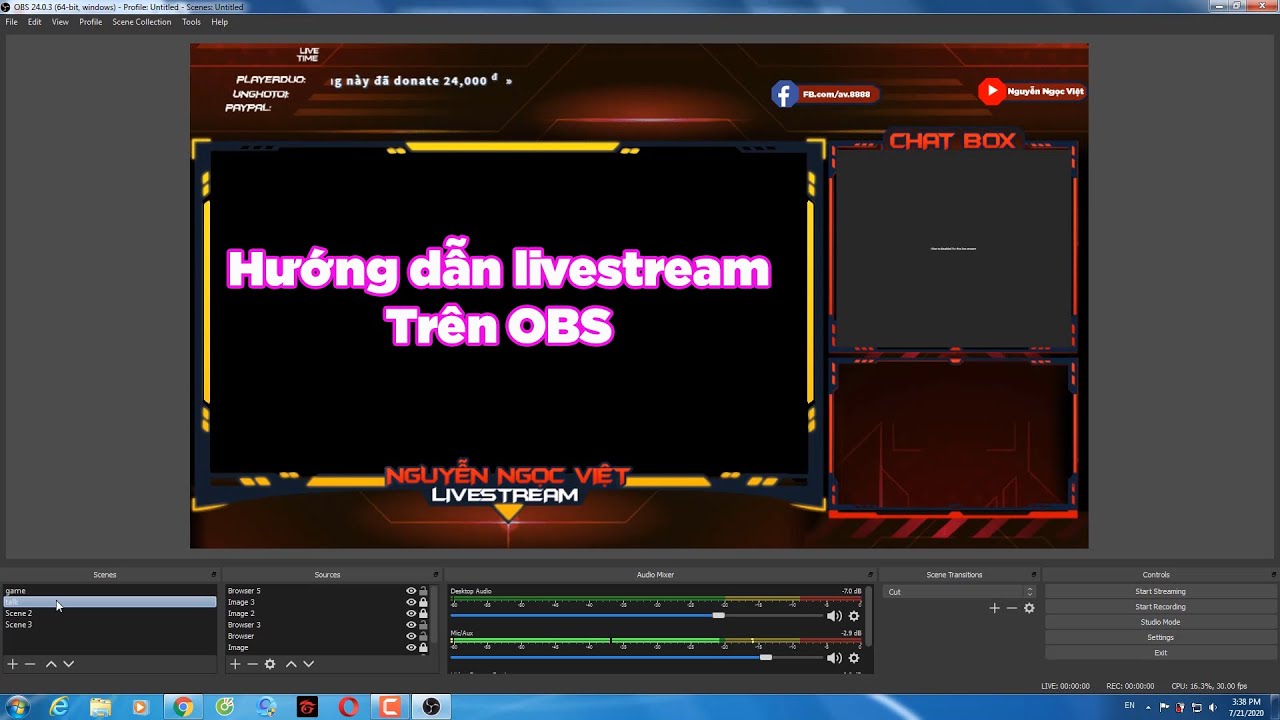1280x720 pixels.
Task: Click Exit button in Controls
Action: 1160,653
